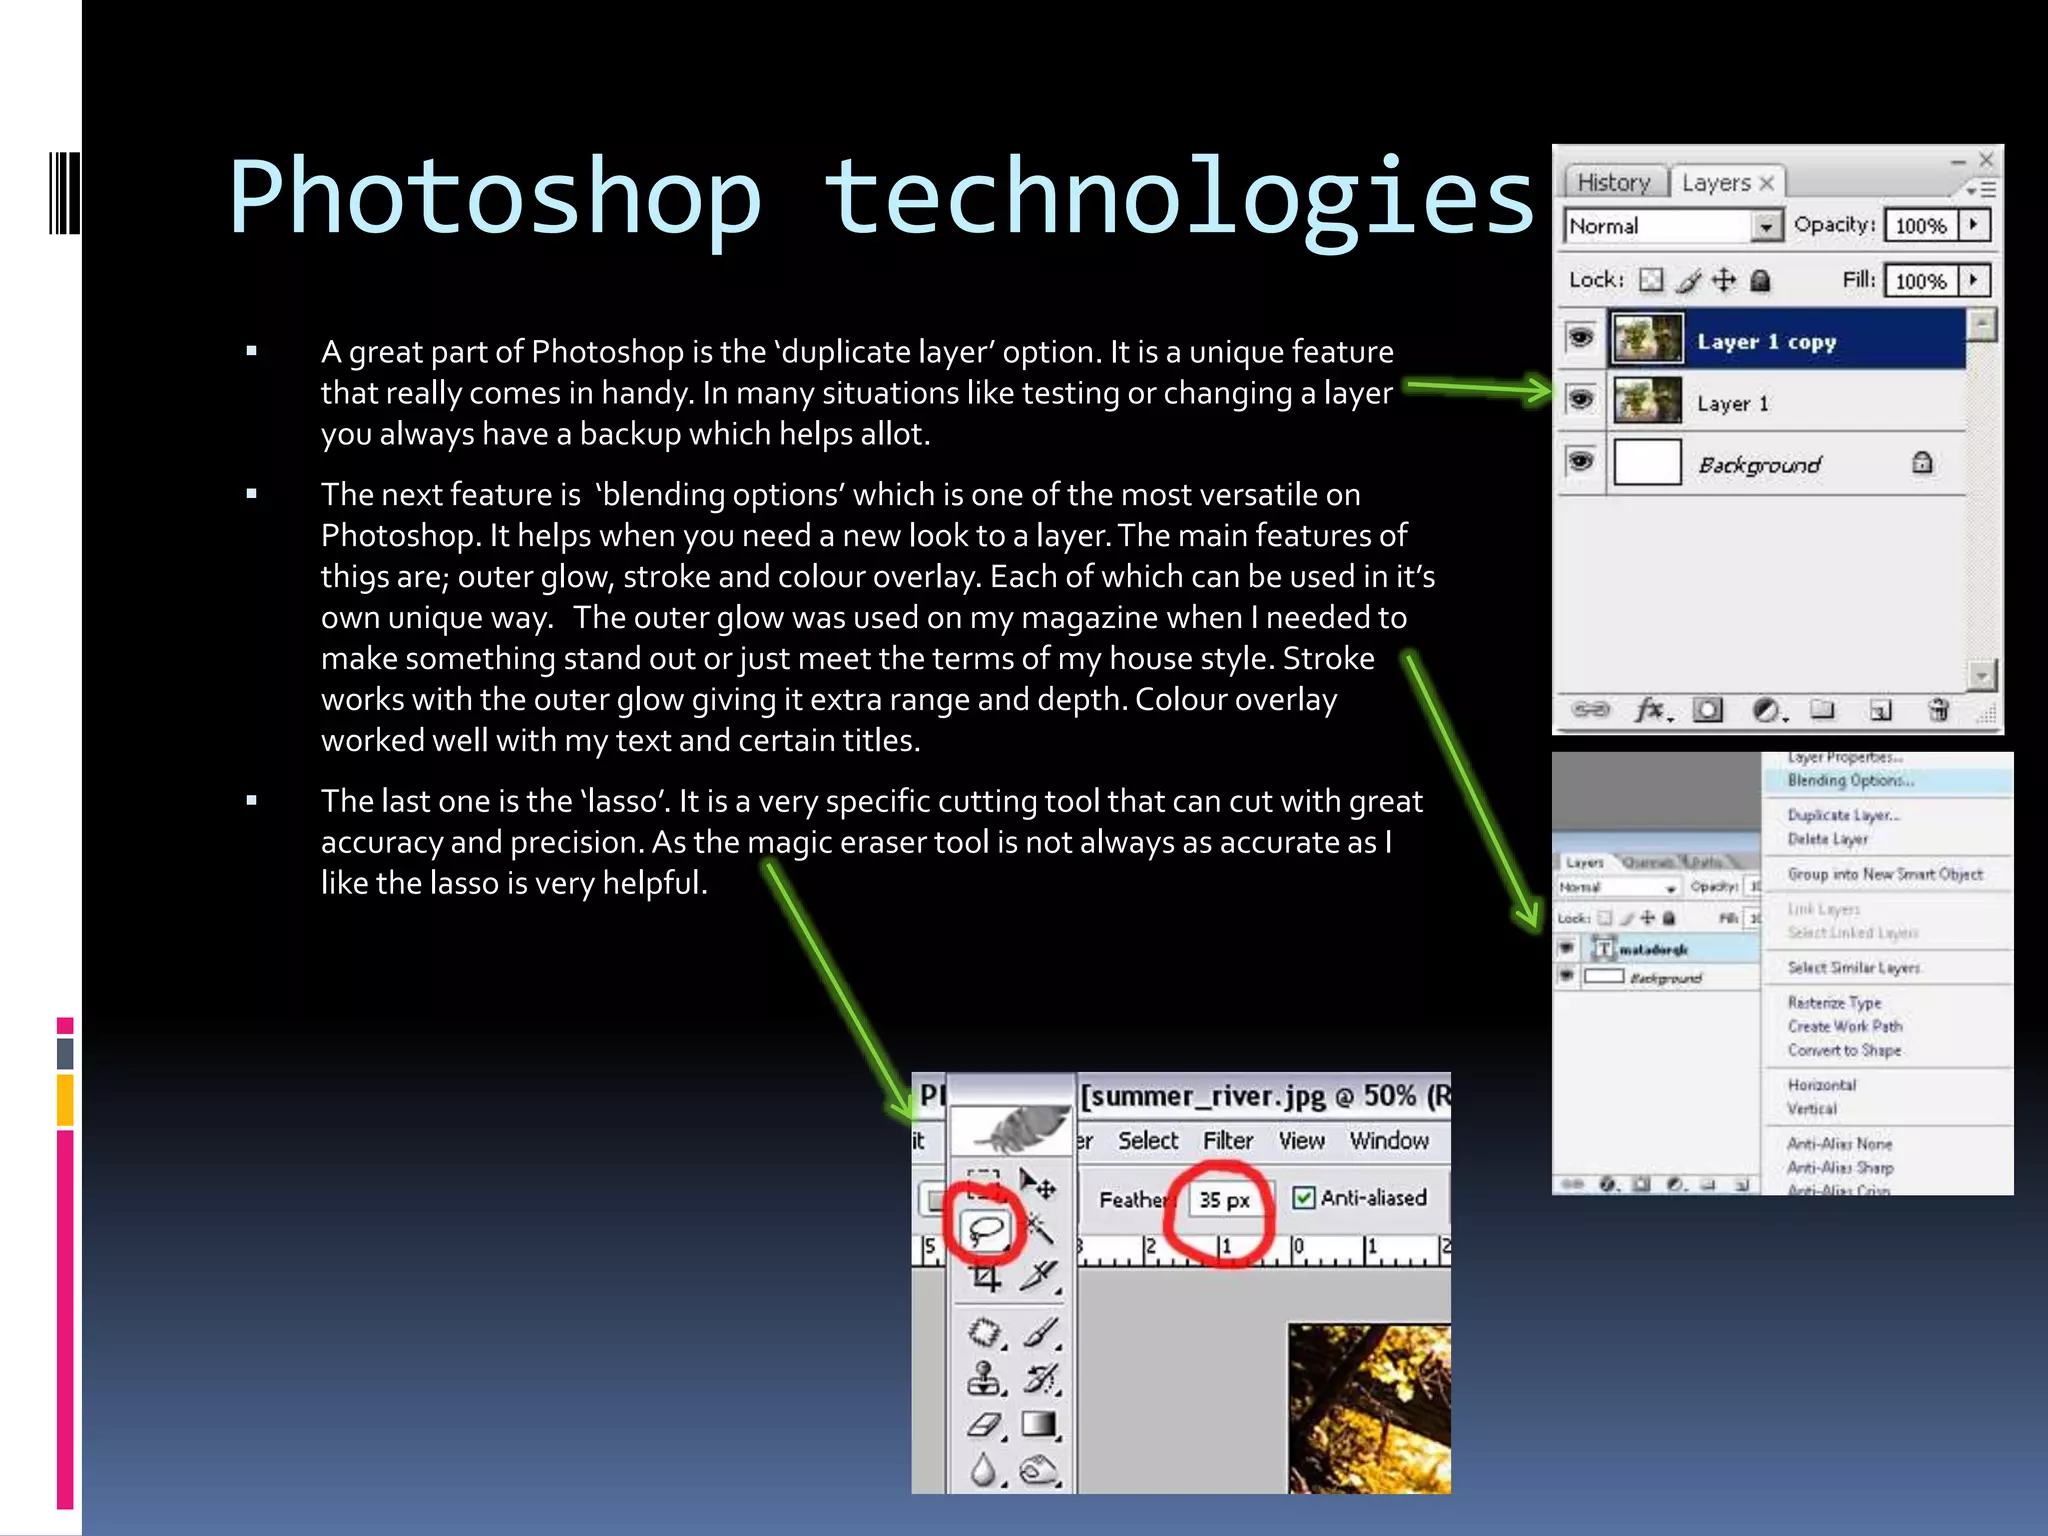Select the Spot Healing Brush tool
Image resolution: width=2048 pixels, height=1536 pixels.
pyautogui.click(x=985, y=1333)
